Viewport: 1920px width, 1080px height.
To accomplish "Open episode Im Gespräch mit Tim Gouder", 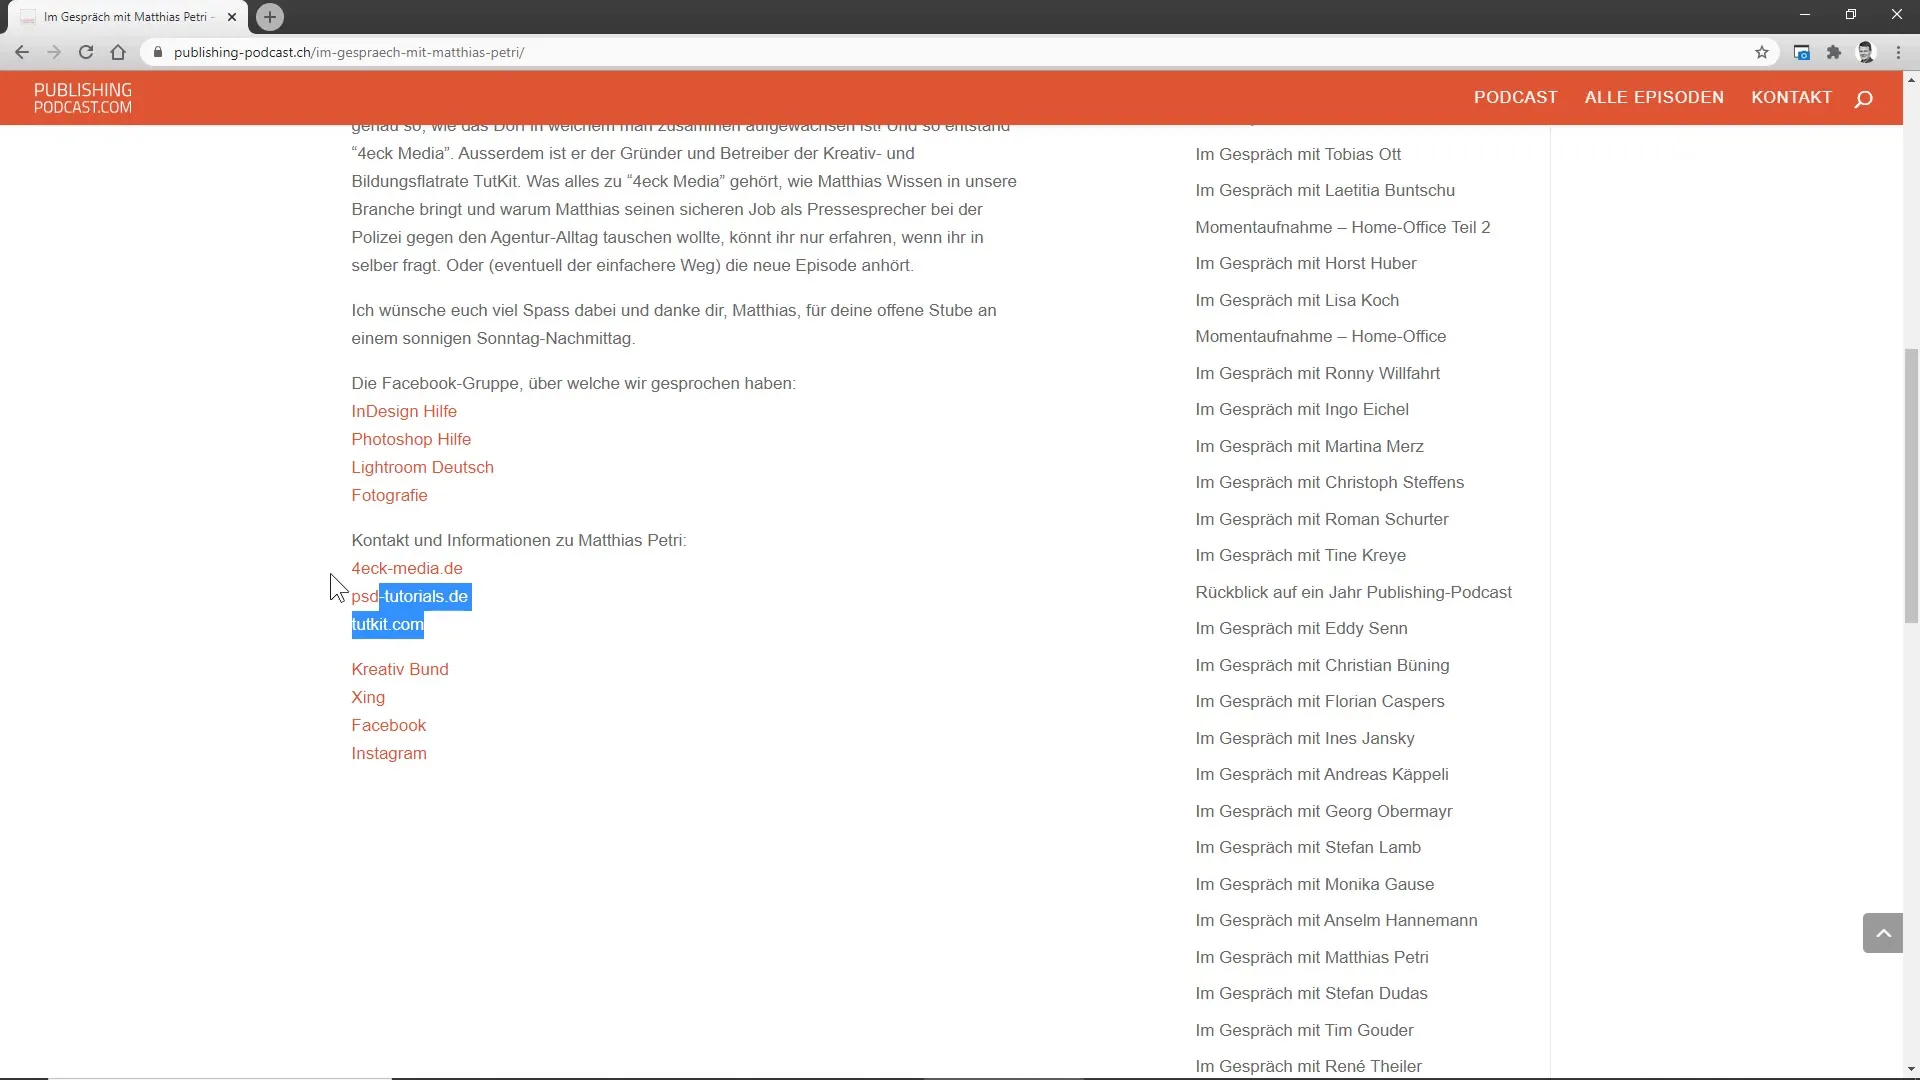I will click(x=1304, y=1030).
